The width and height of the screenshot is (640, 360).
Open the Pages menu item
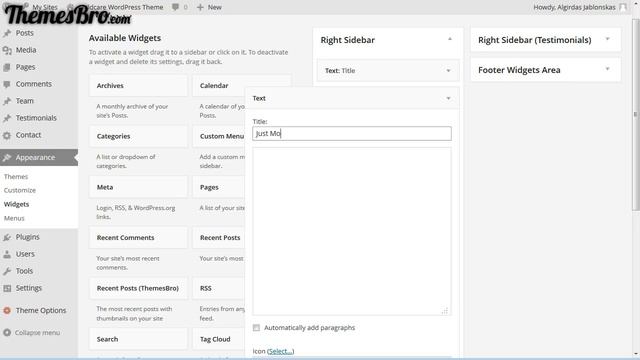coord(25,67)
